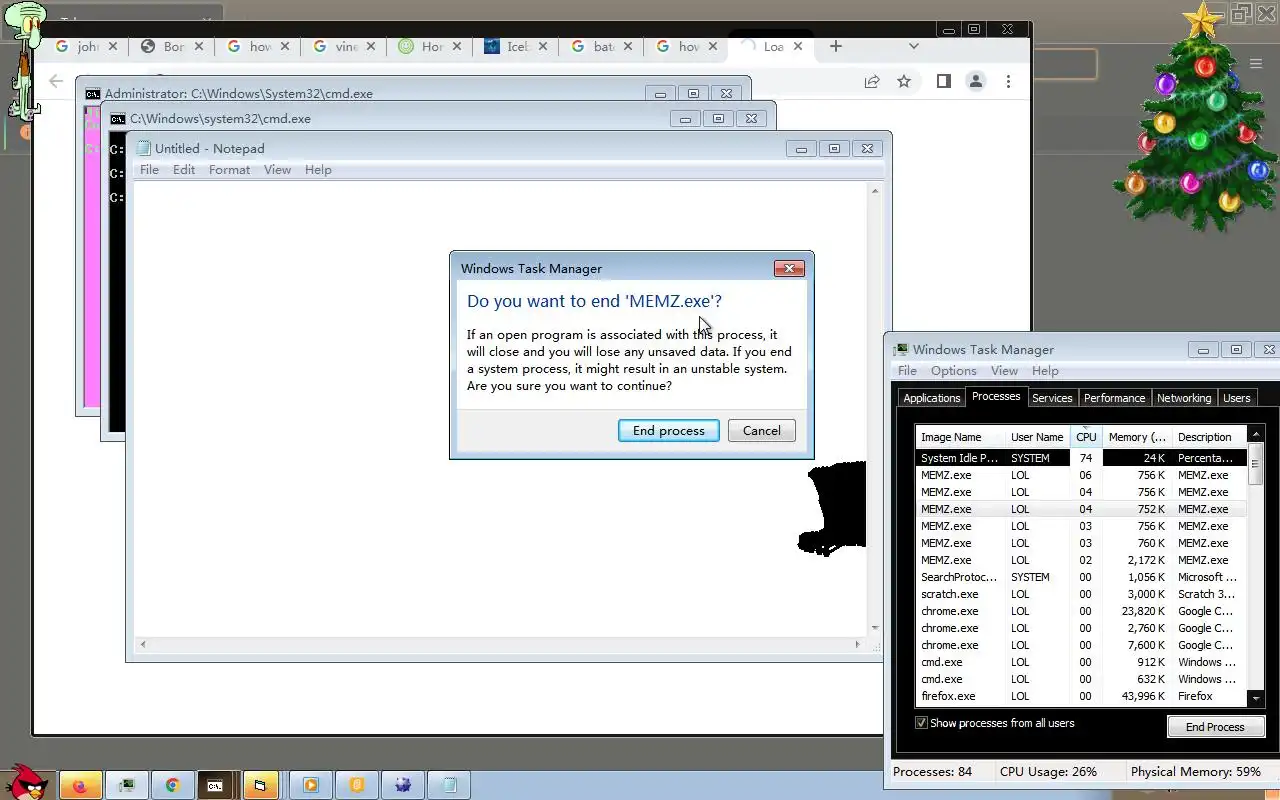Click Chrome back arrow

click(x=56, y=81)
